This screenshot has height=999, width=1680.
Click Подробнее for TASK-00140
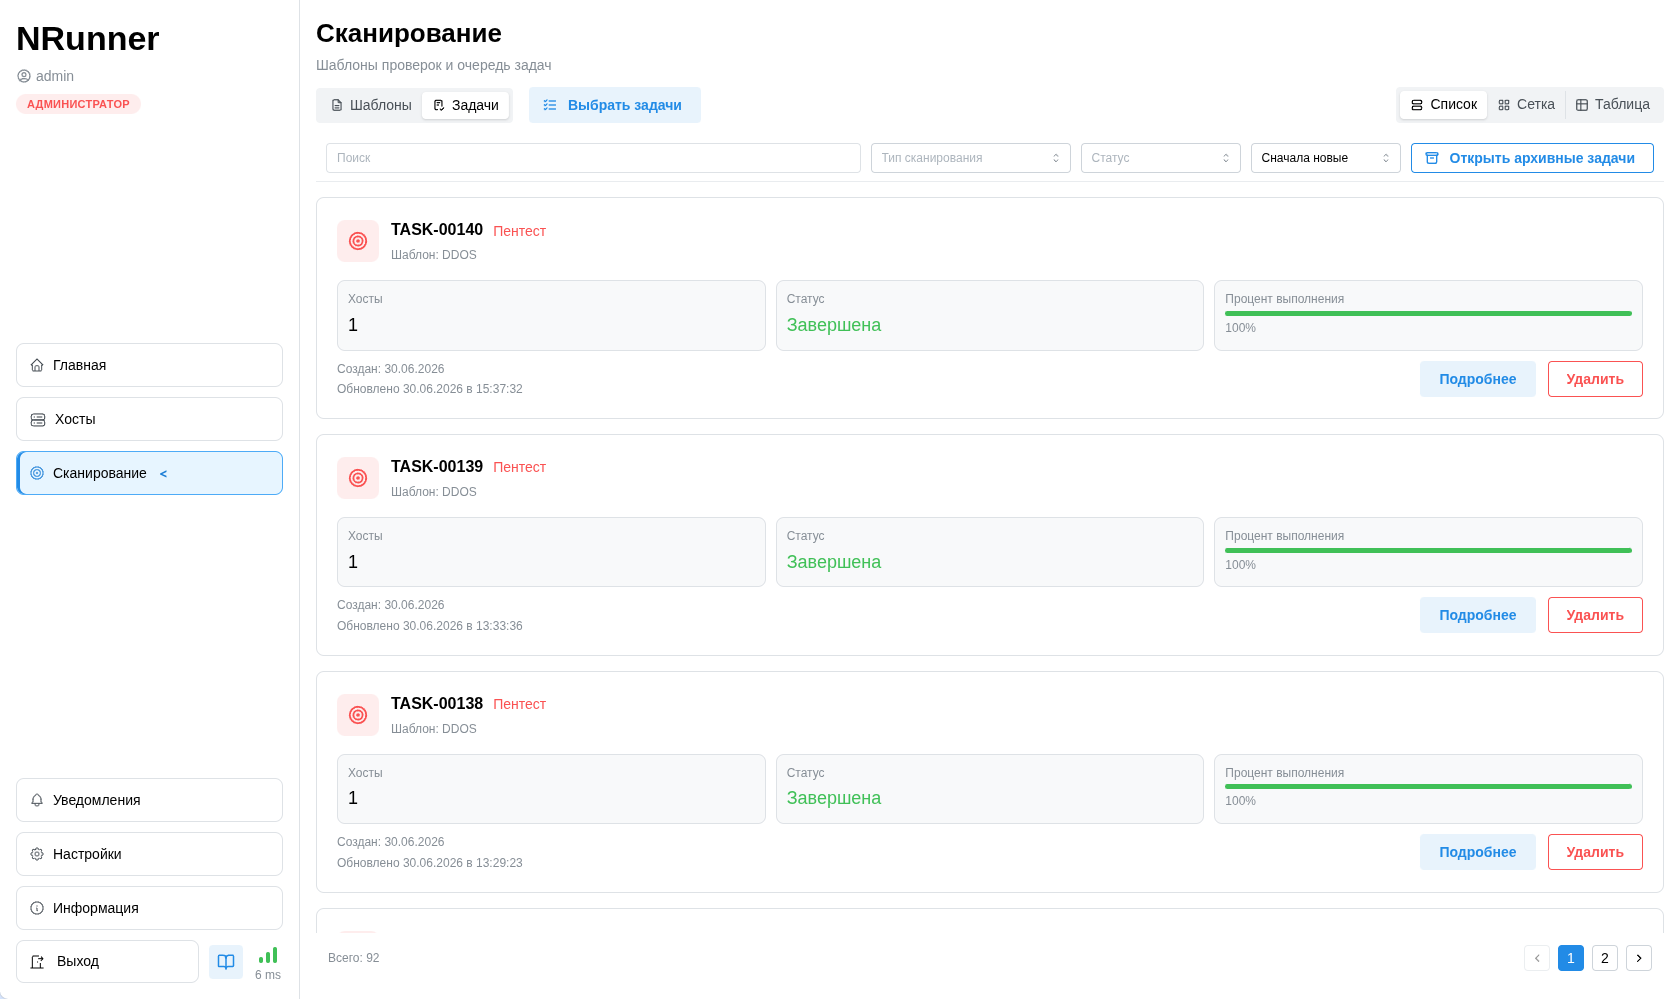(x=1477, y=379)
